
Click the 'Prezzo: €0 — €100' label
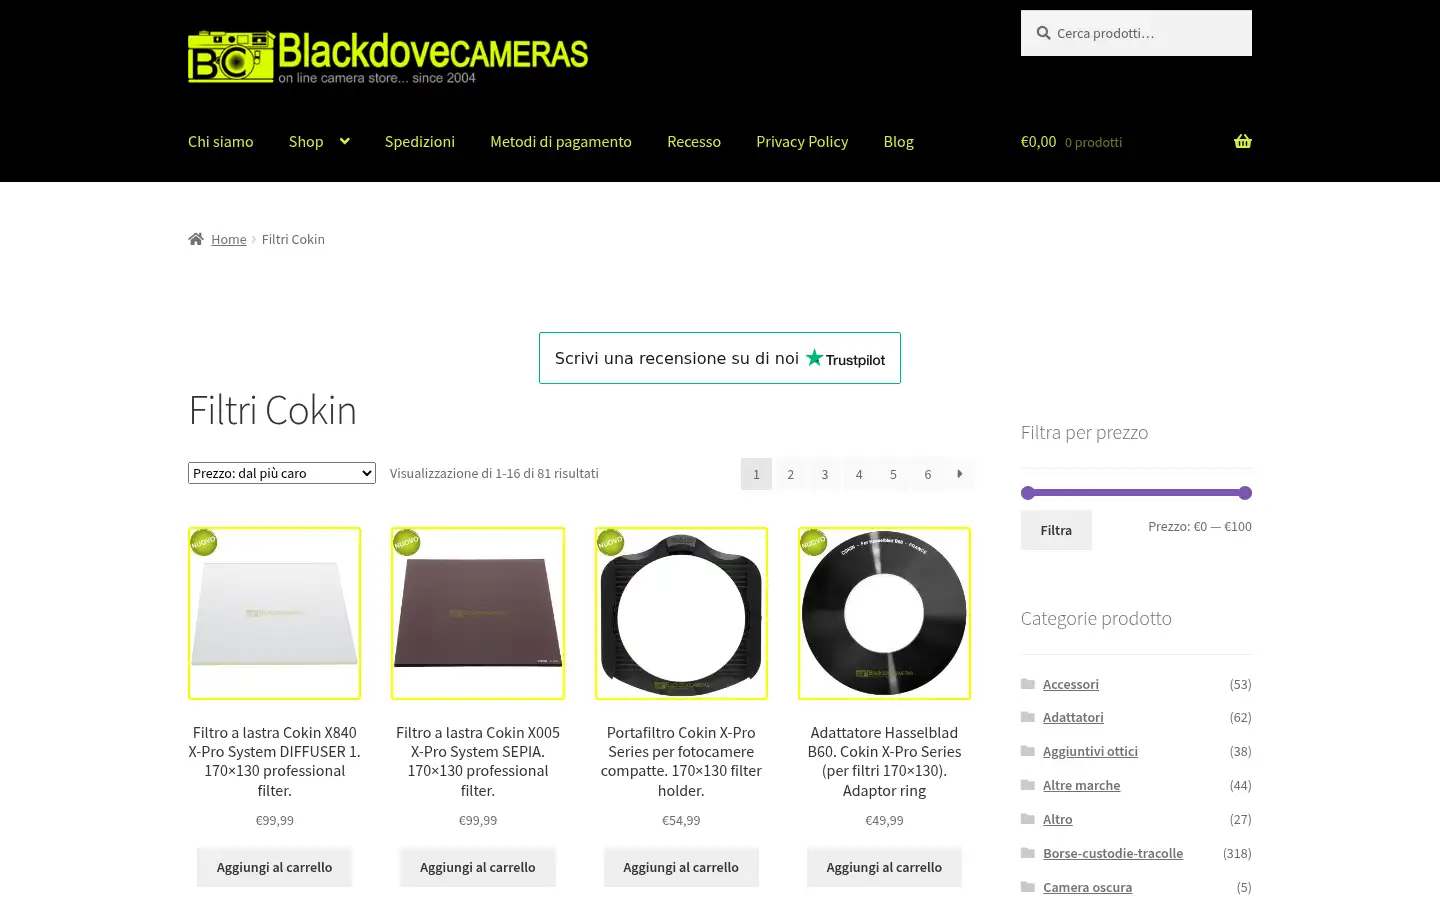(x=1200, y=526)
